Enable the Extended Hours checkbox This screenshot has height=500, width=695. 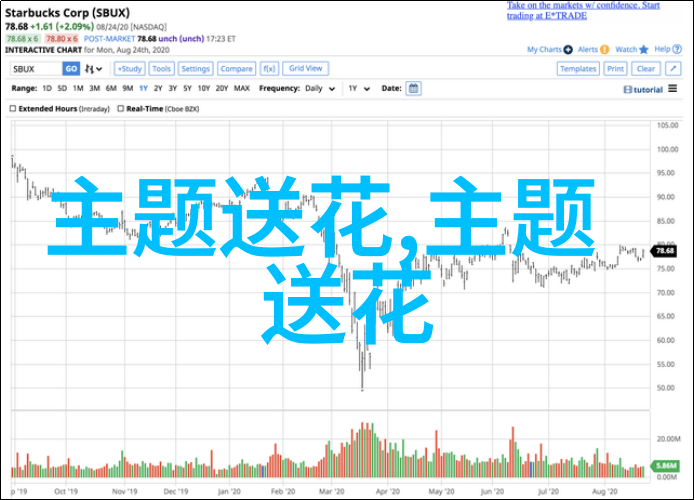pos(15,107)
